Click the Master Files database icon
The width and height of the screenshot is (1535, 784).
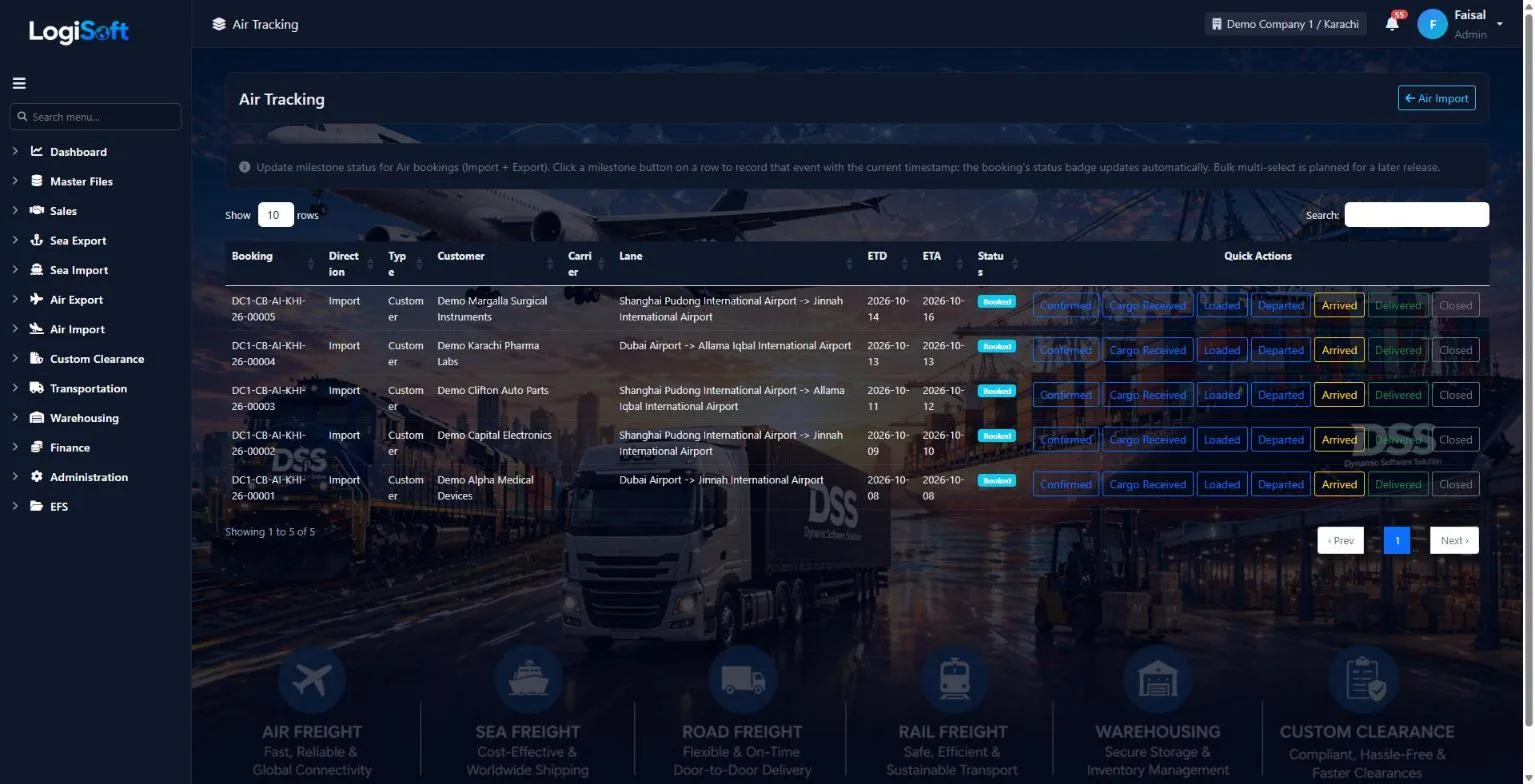click(37, 181)
